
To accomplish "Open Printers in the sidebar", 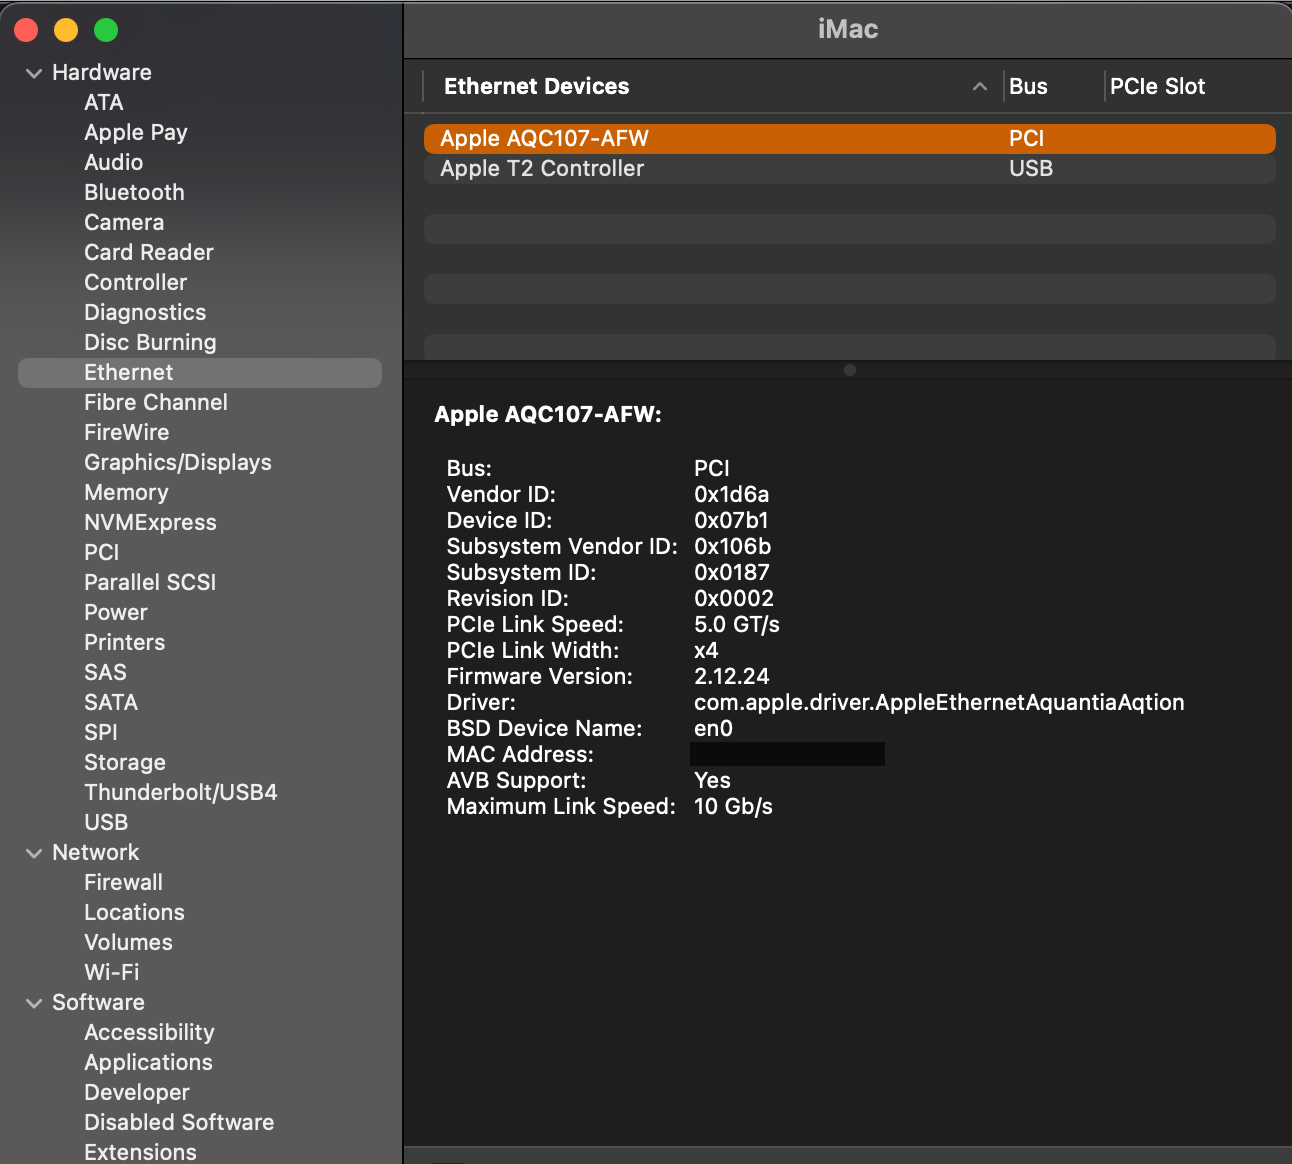I will click(125, 643).
